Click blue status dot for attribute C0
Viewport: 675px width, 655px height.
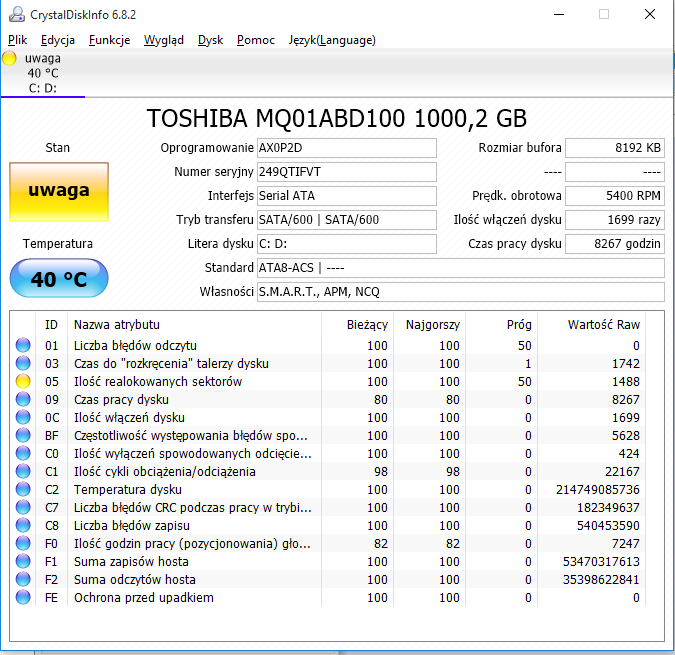click(23, 454)
